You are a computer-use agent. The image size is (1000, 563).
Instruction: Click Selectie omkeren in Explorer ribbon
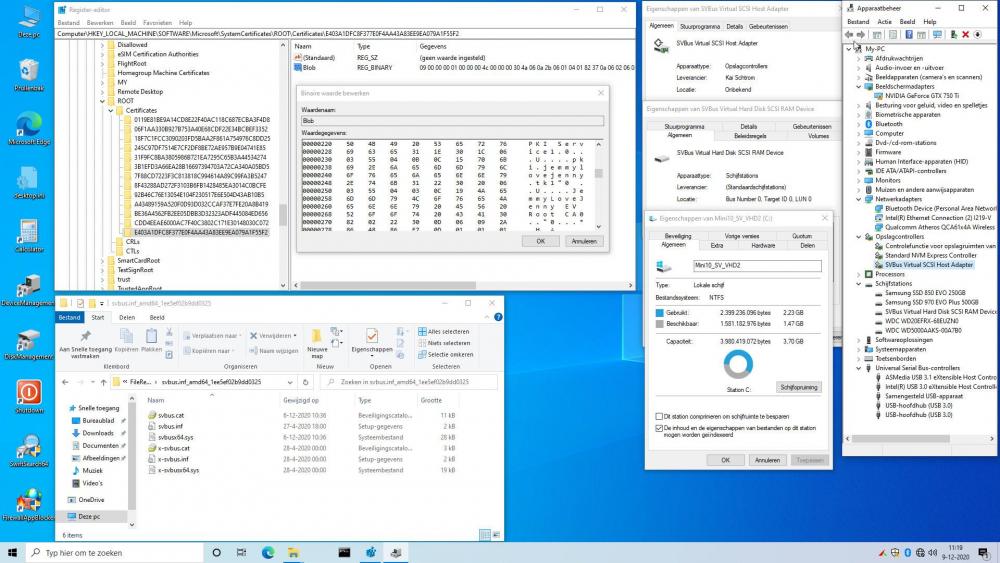[445, 355]
